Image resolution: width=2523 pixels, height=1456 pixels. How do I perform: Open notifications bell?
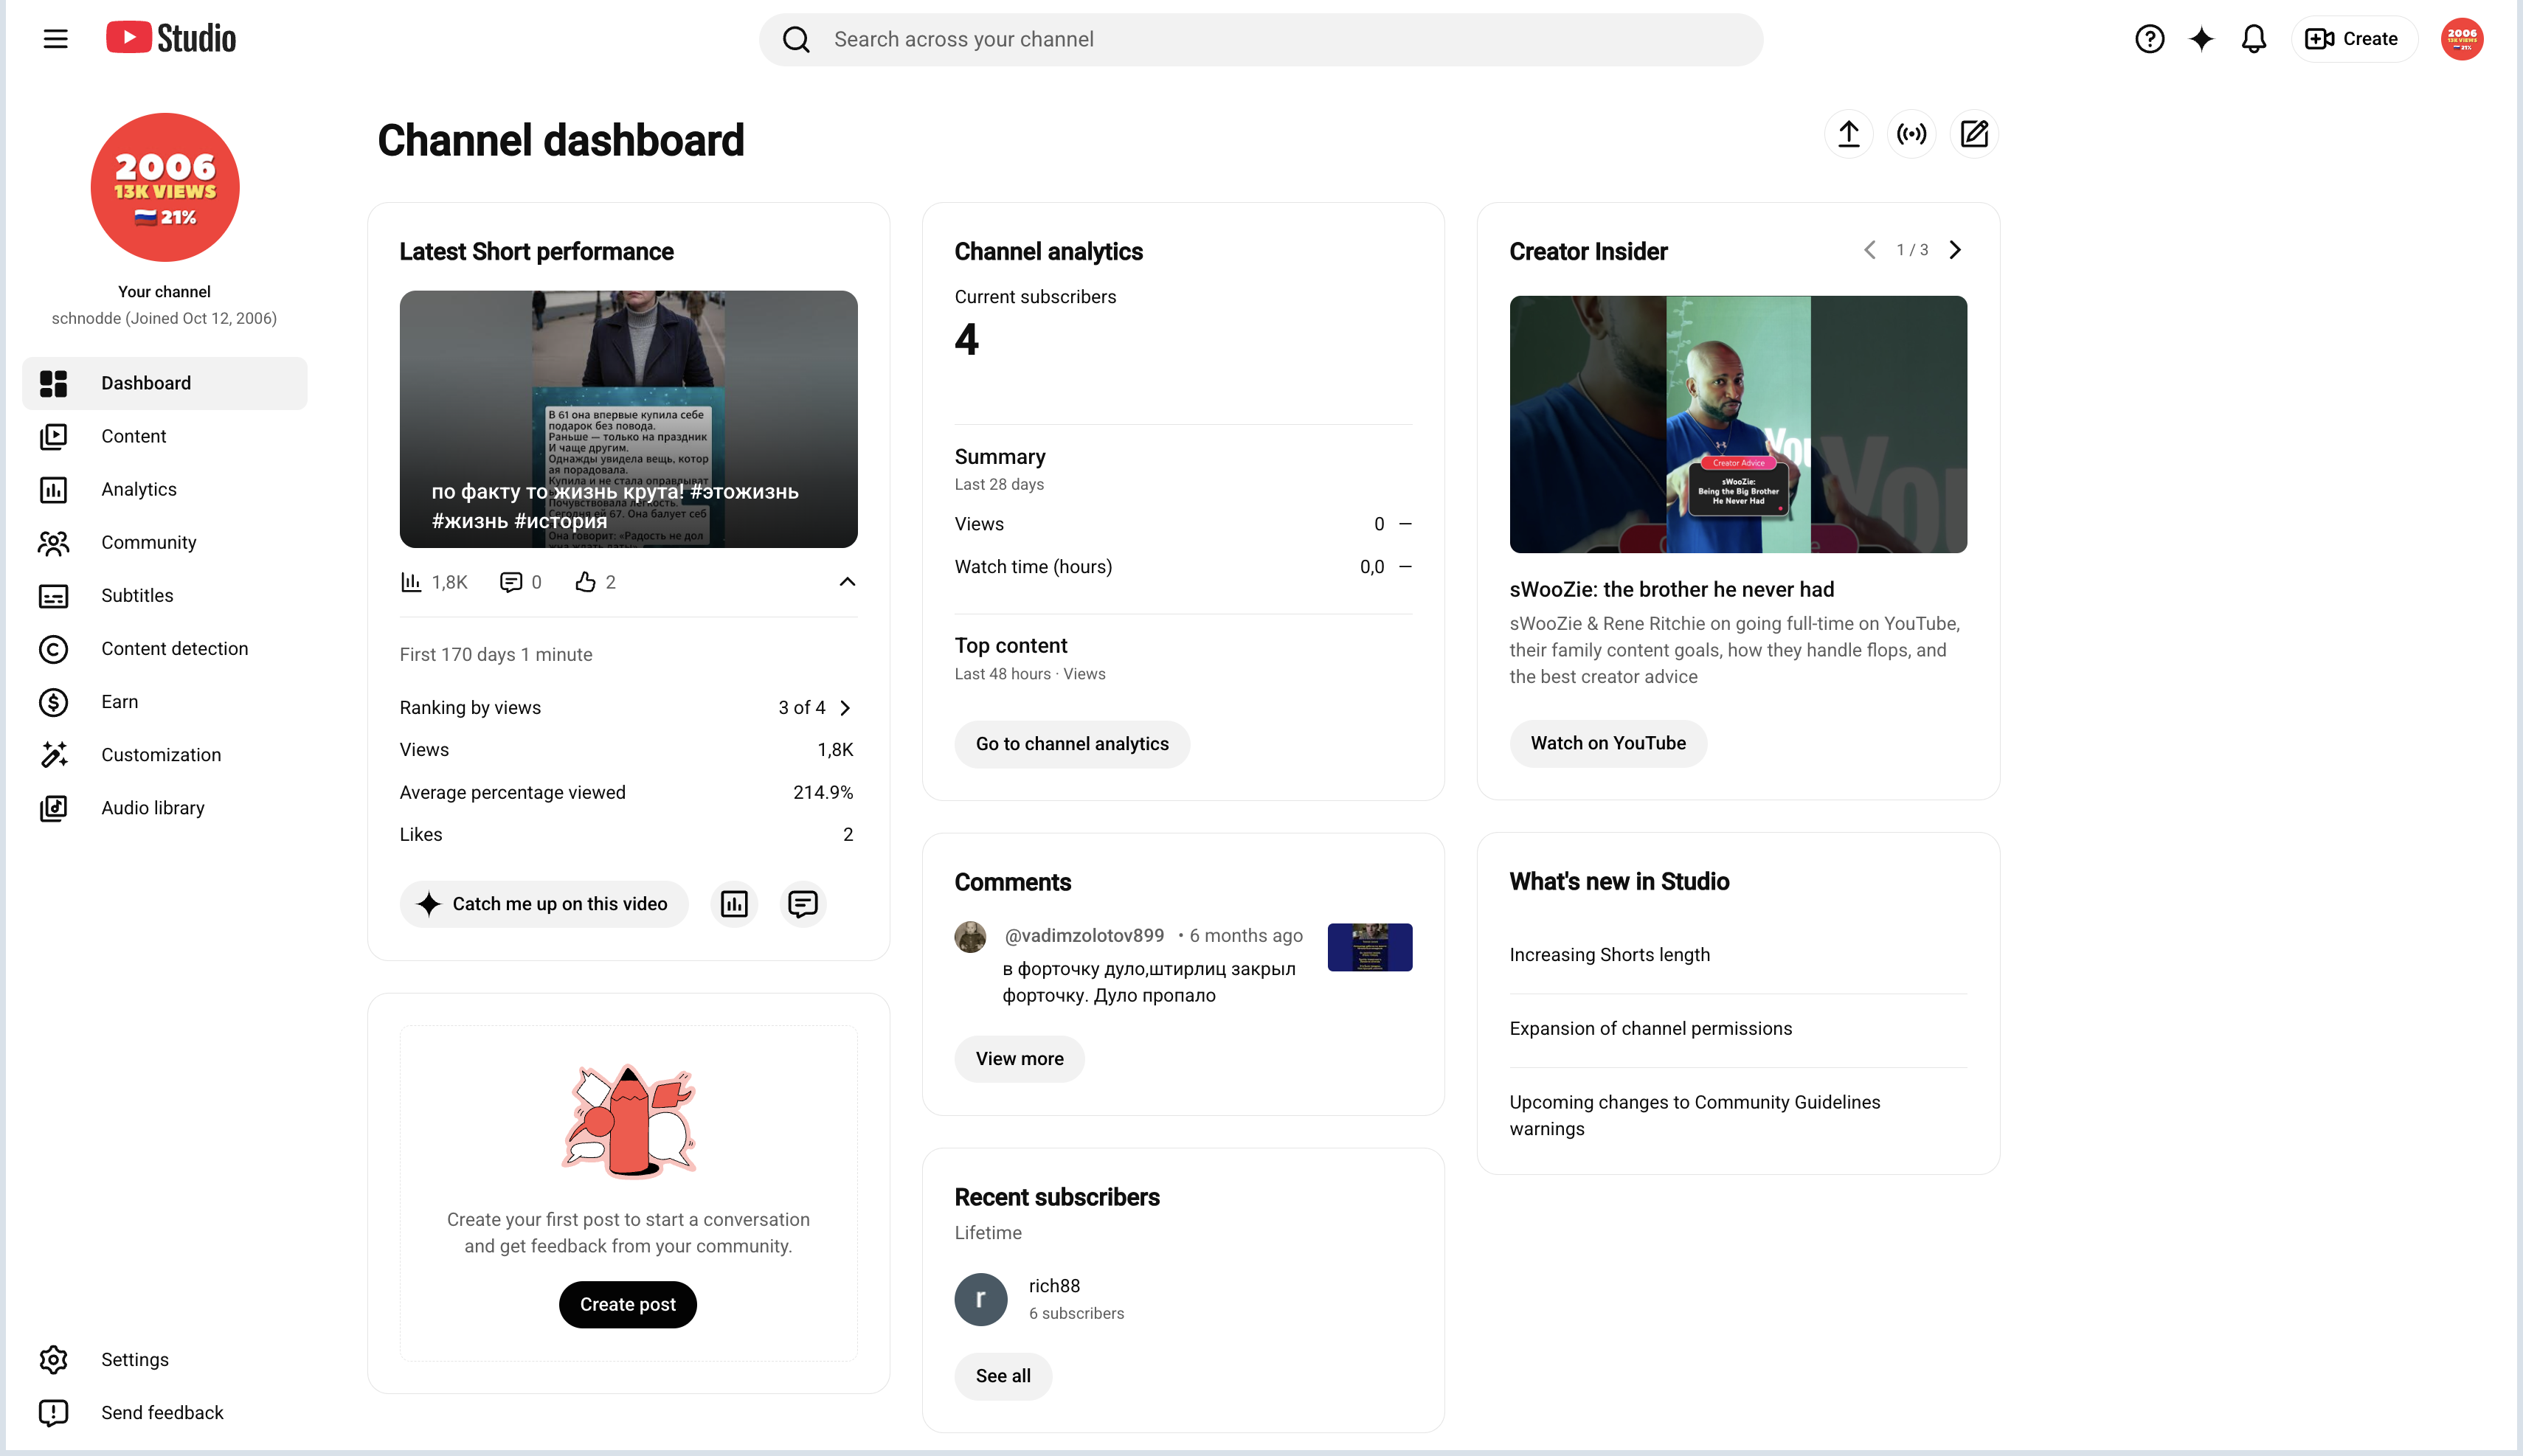pyautogui.click(x=2253, y=39)
